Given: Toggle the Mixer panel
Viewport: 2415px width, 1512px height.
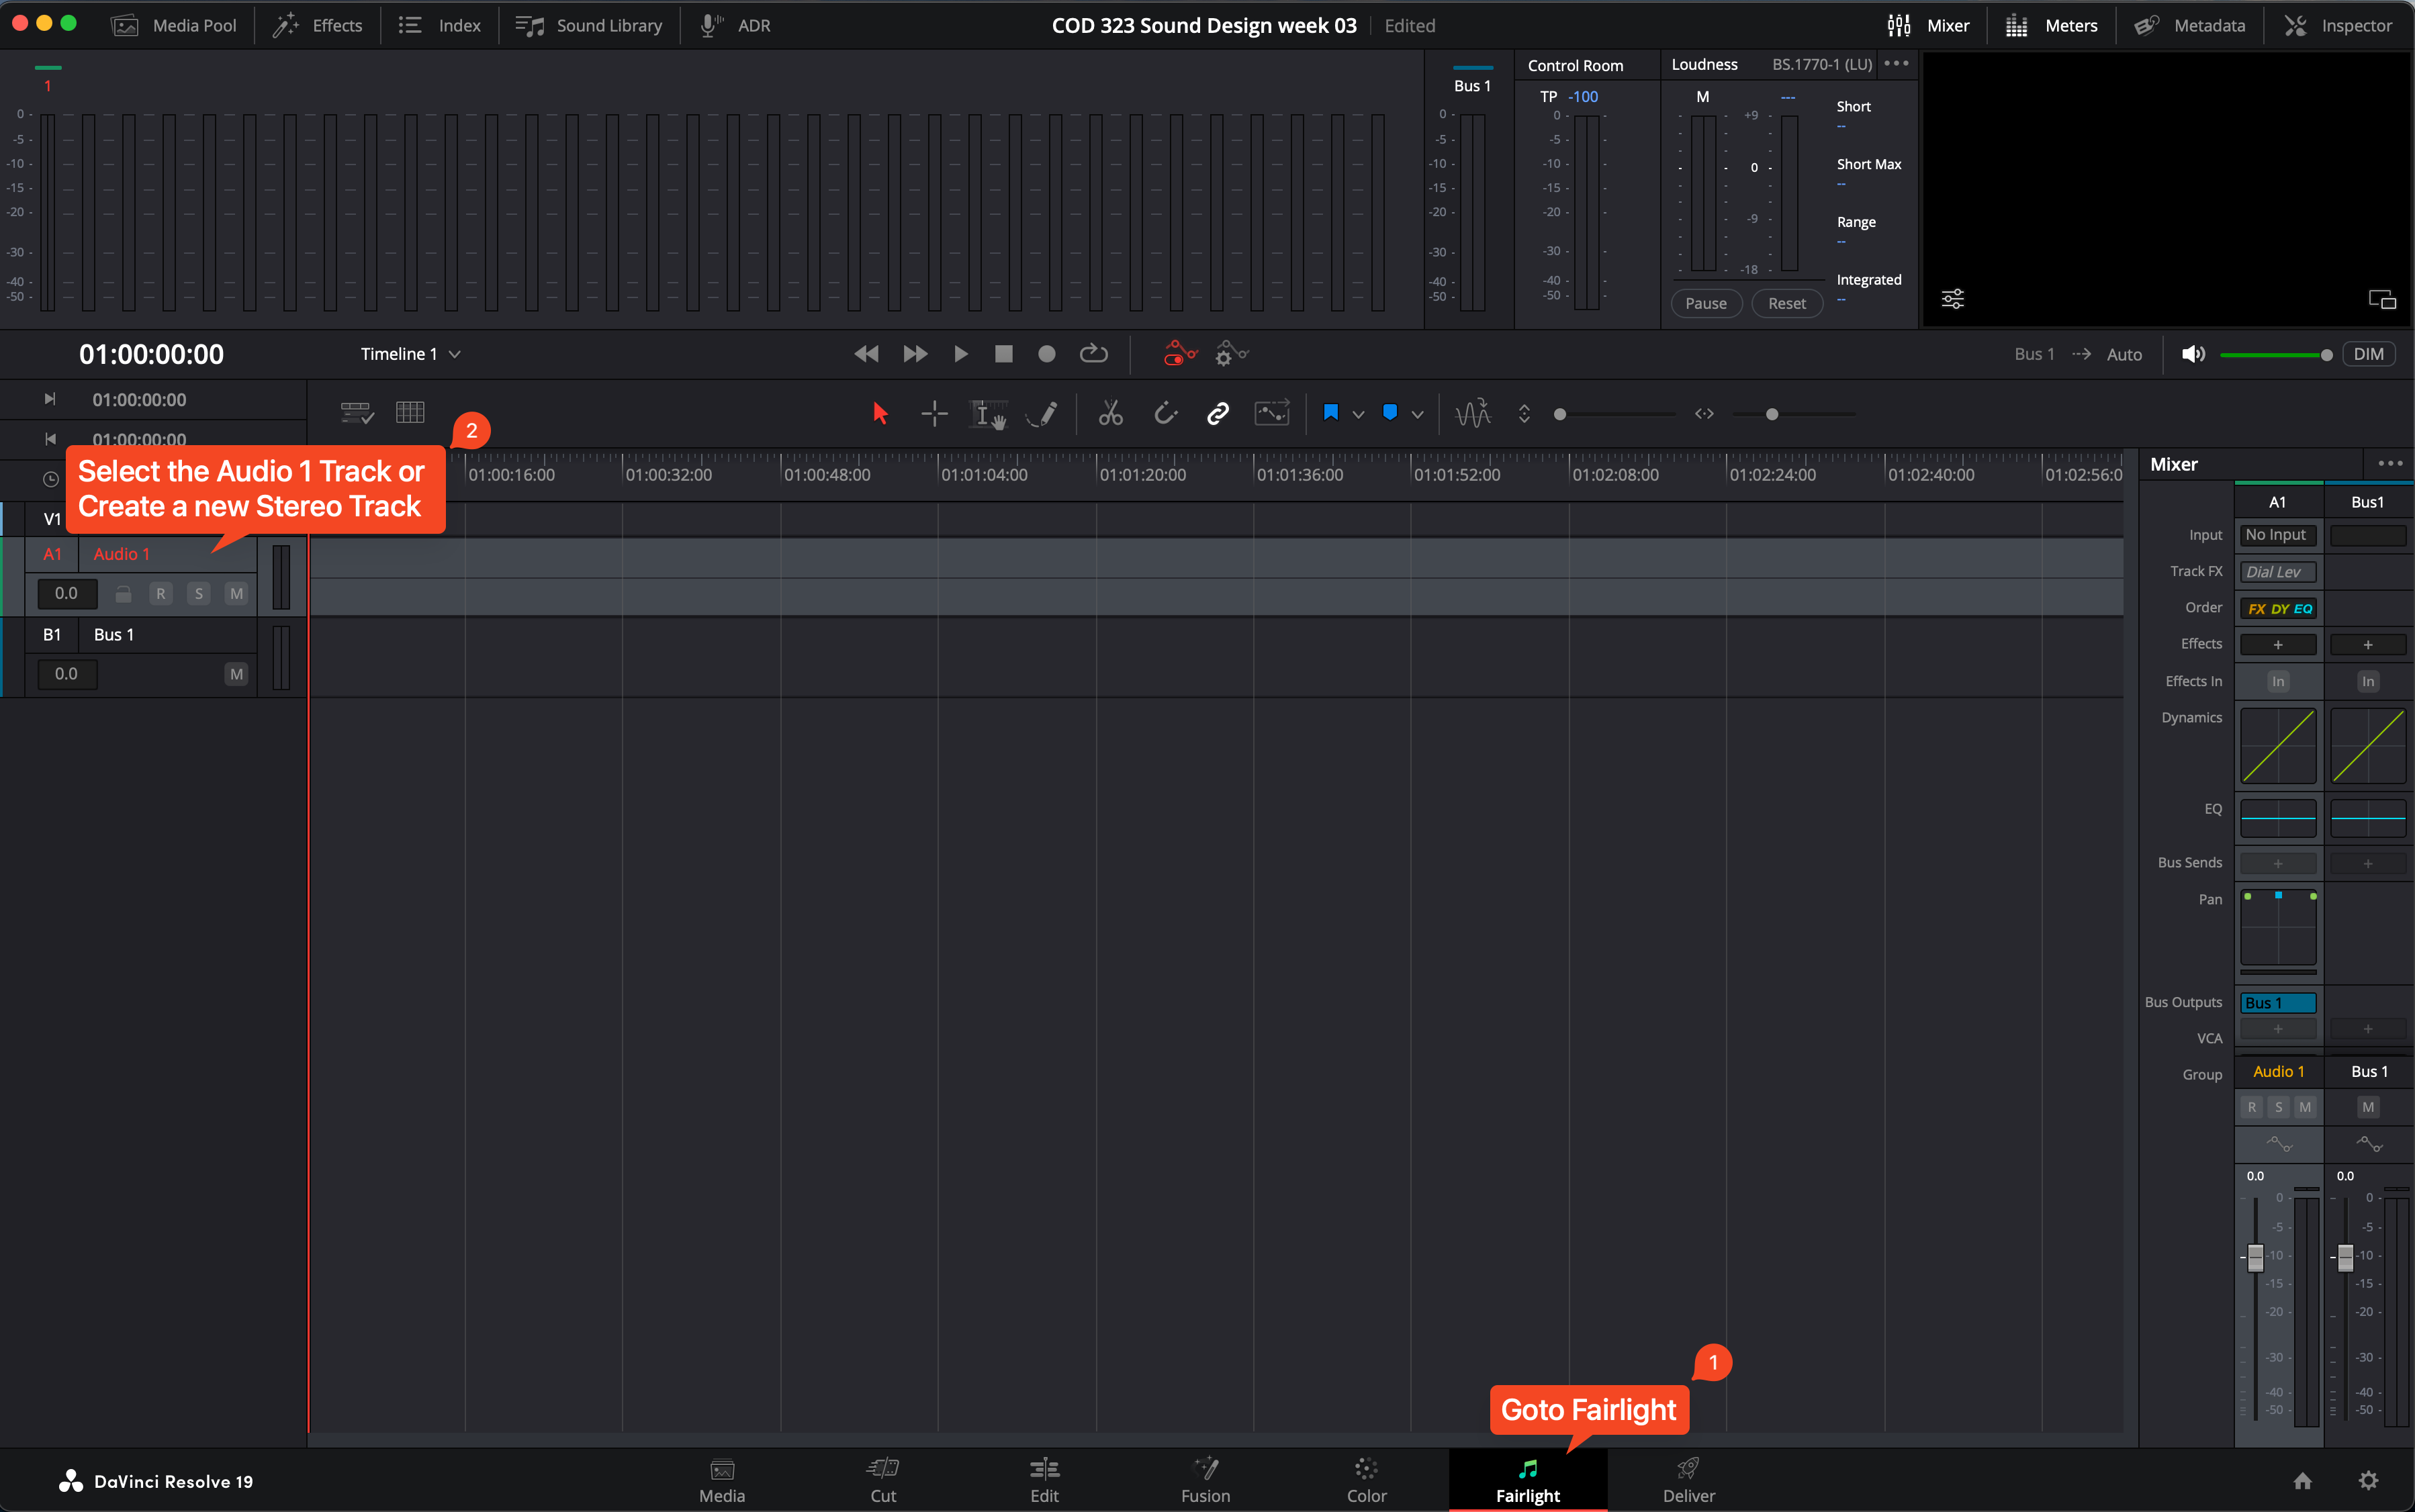Looking at the screenshot, I should tap(1928, 26).
